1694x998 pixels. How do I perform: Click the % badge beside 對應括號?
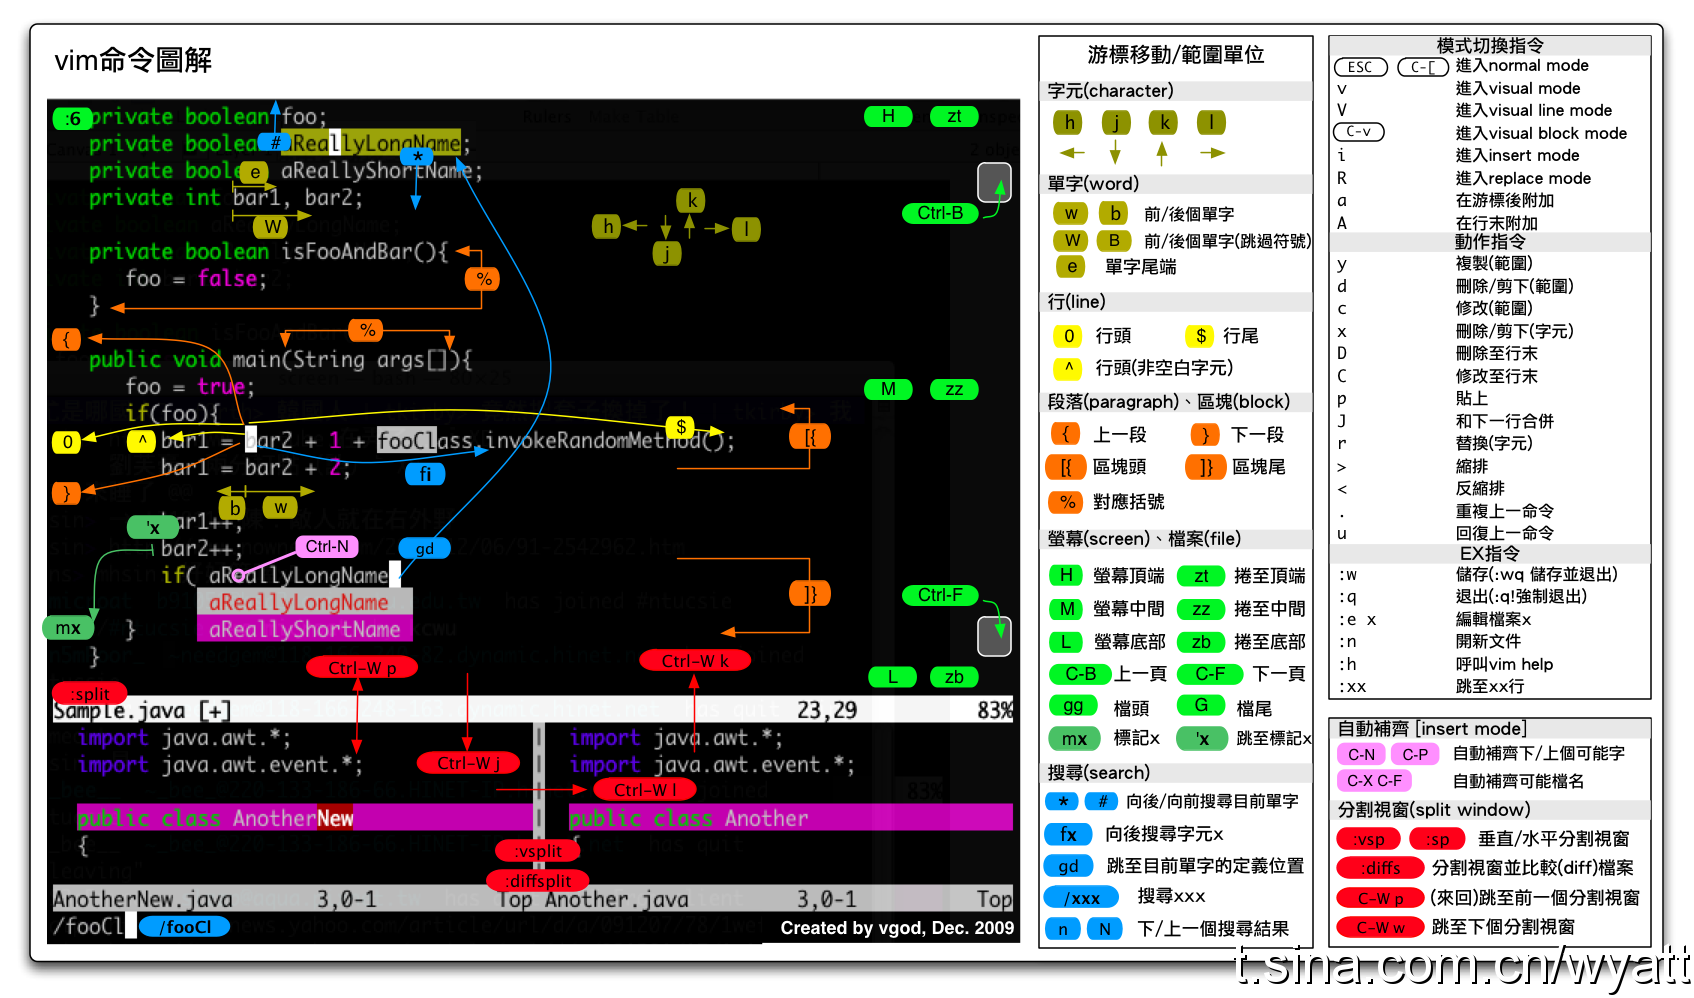point(1068,501)
